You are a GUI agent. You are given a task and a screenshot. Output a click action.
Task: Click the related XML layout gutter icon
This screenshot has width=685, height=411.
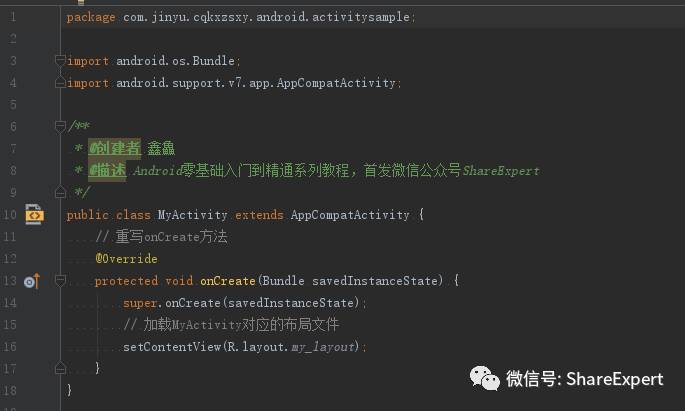(34, 214)
